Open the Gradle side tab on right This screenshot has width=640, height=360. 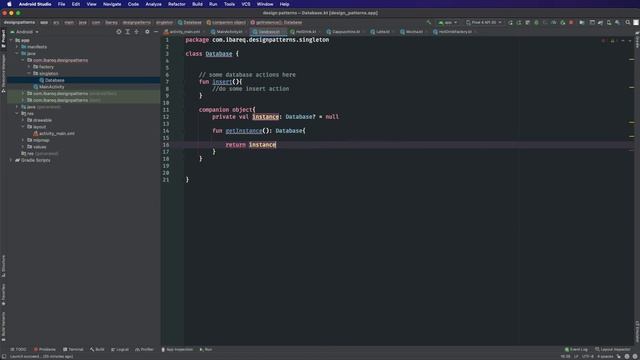[637, 39]
